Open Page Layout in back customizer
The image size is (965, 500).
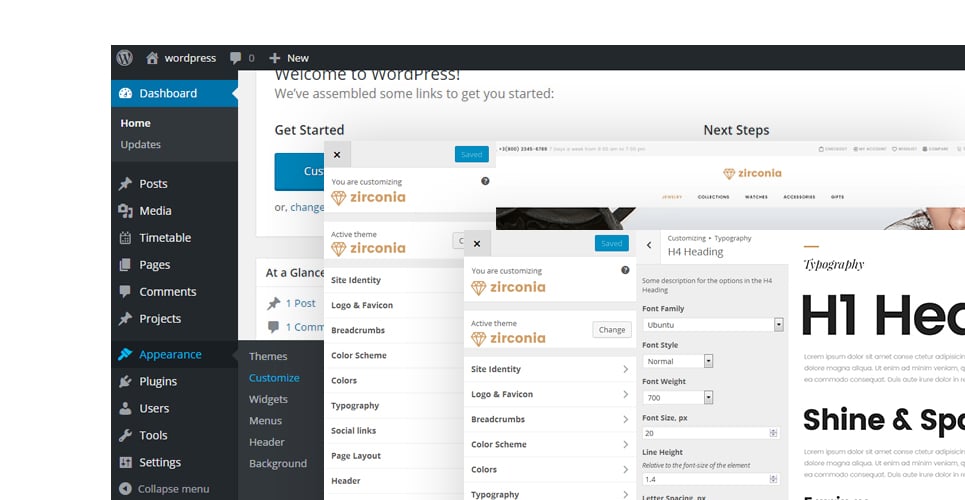pos(394,456)
